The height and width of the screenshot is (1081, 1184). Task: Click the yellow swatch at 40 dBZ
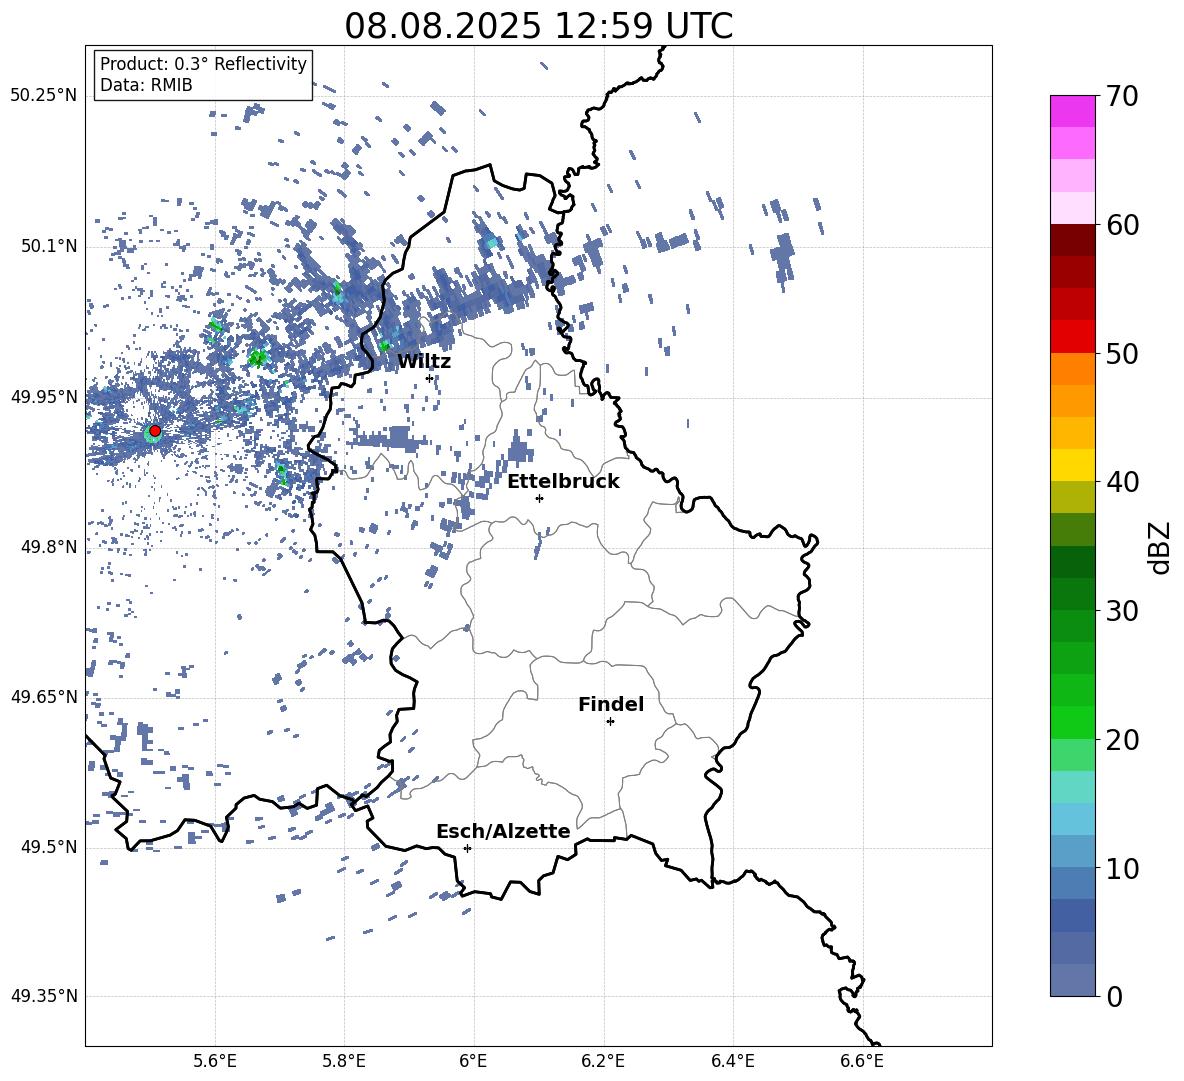(1072, 465)
